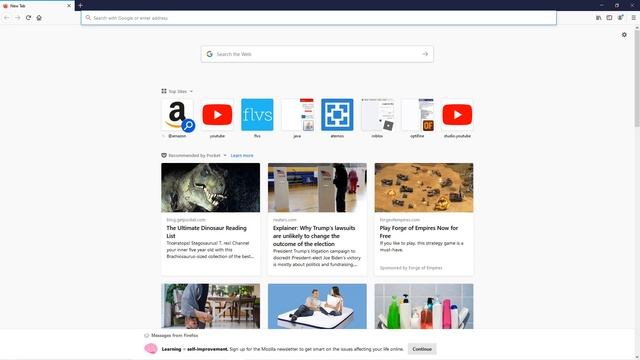Open the dinosaur article thumbnail
The width and height of the screenshot is (640, 360).
(210, 188)
